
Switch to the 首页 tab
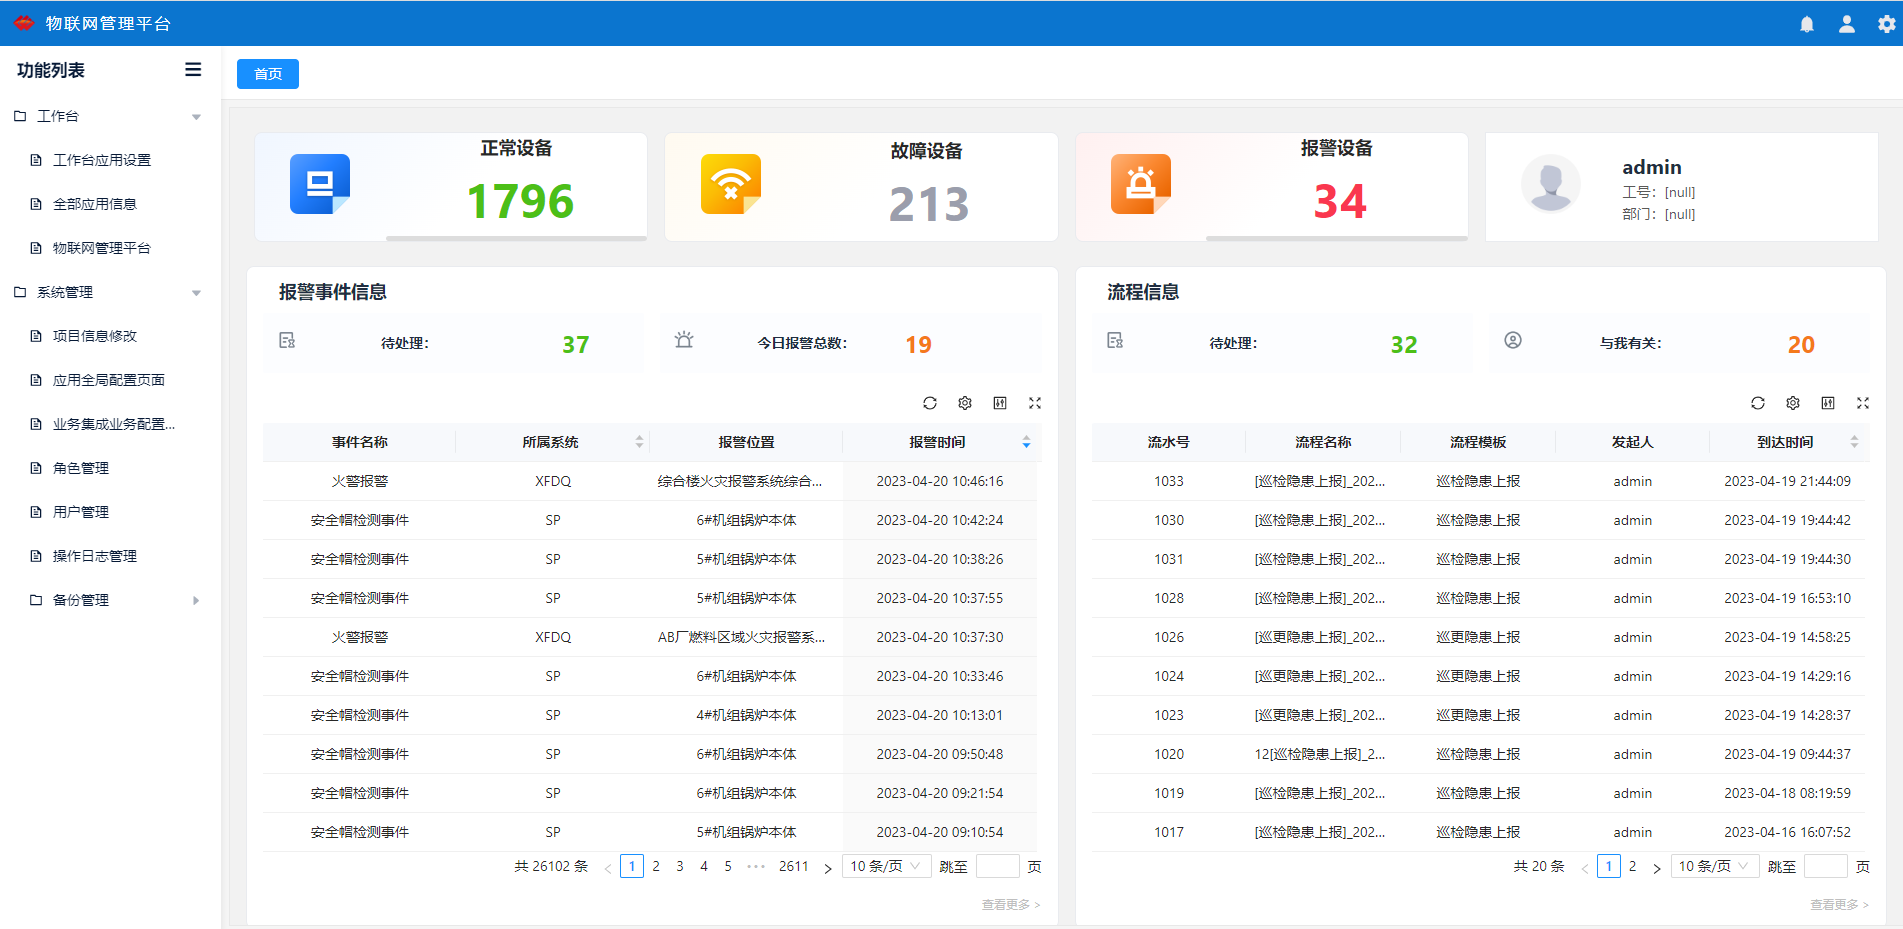click(x=268, y=74)
